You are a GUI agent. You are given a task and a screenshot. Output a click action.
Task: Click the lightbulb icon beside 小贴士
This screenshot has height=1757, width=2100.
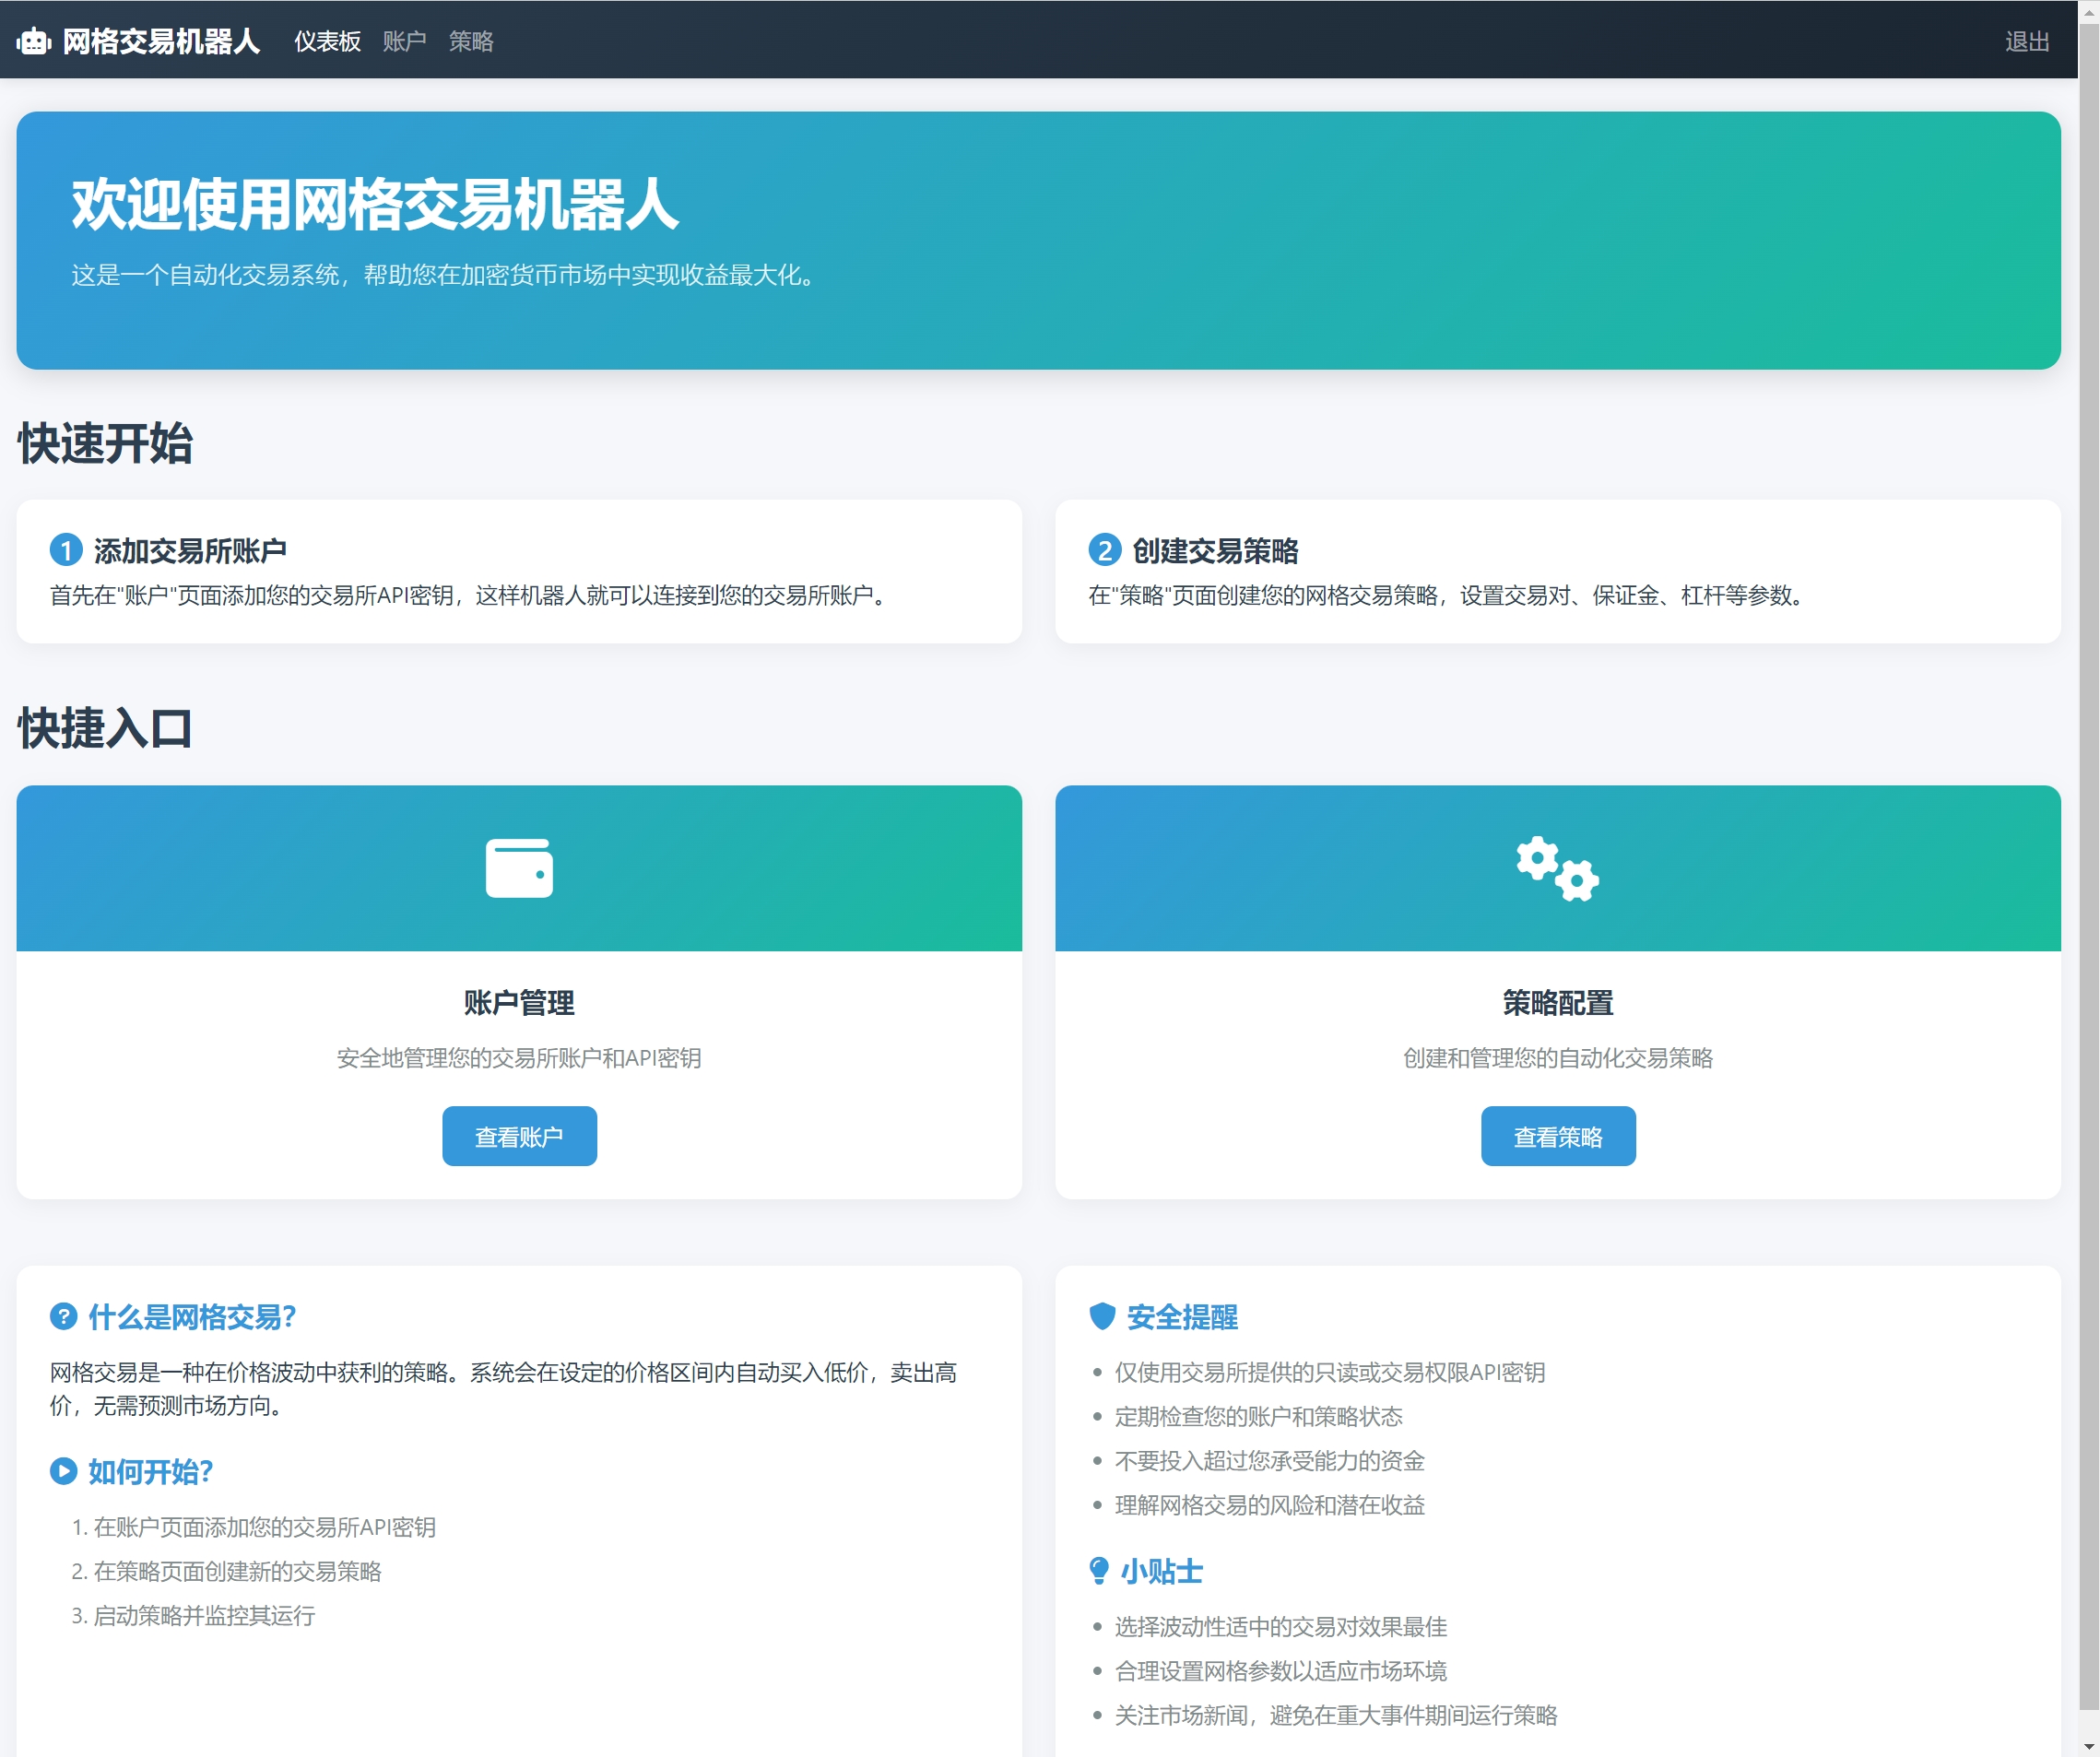(1099, 1570)
